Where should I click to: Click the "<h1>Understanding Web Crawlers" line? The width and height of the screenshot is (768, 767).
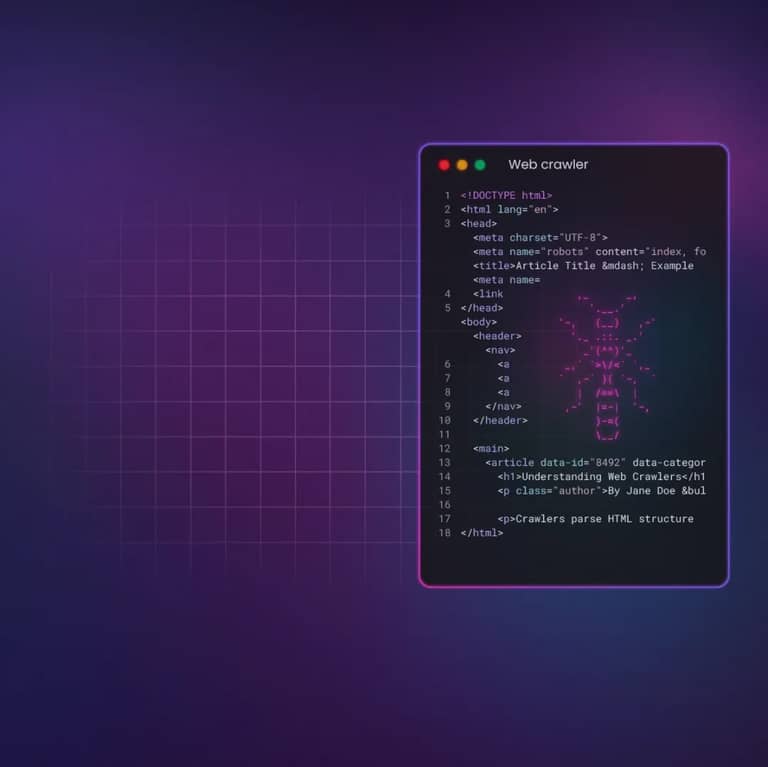coord(601,477)
